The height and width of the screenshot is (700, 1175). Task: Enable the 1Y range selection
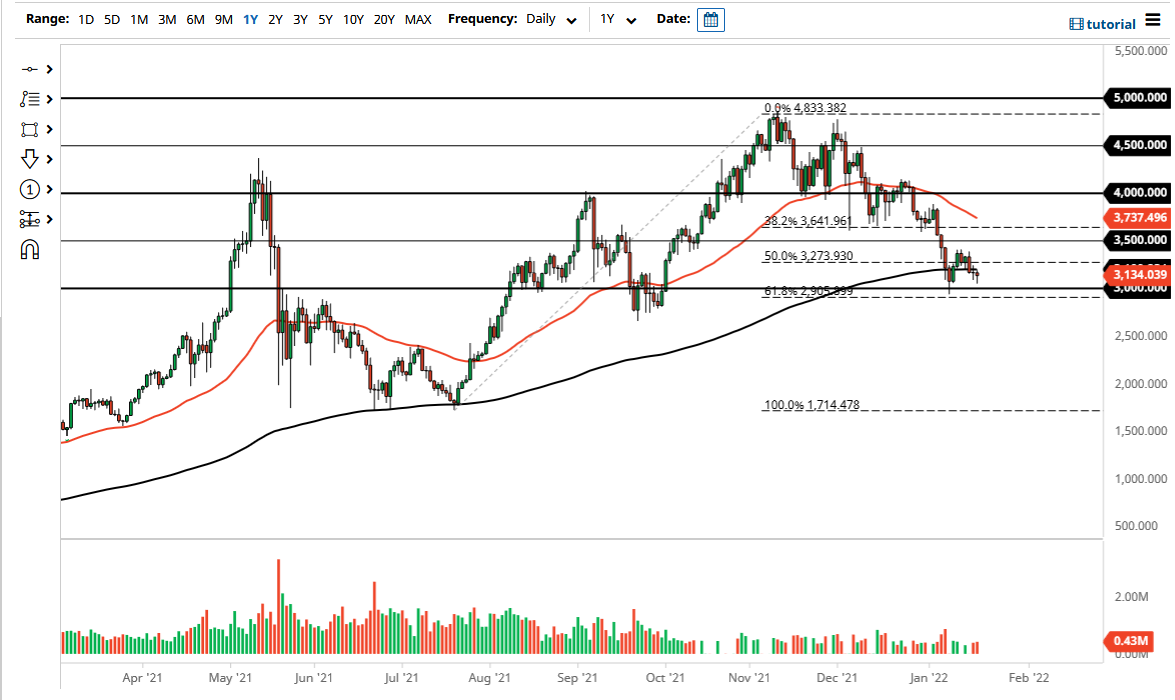click(x=250, y=19)
